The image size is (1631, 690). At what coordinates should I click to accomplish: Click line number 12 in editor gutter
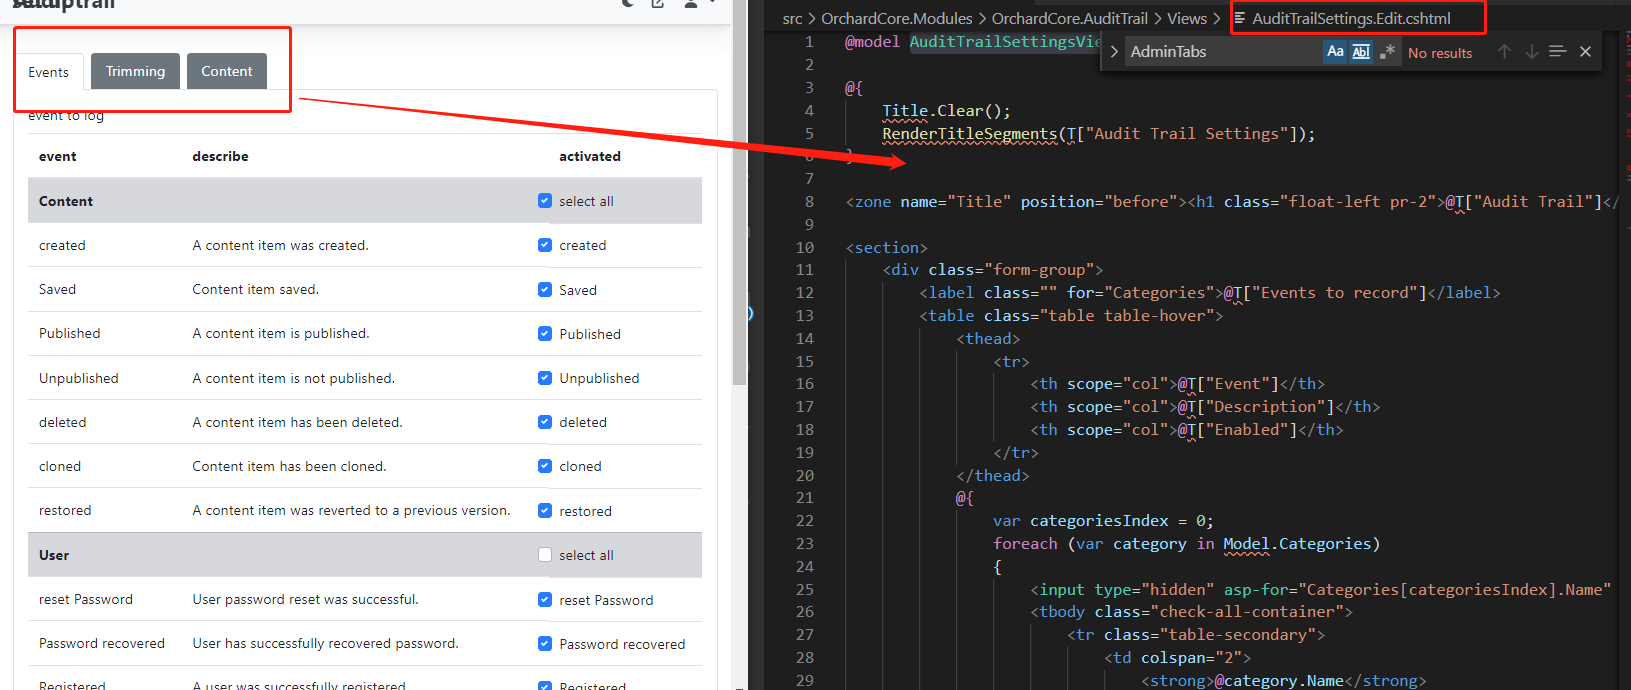tap(805, 292)
